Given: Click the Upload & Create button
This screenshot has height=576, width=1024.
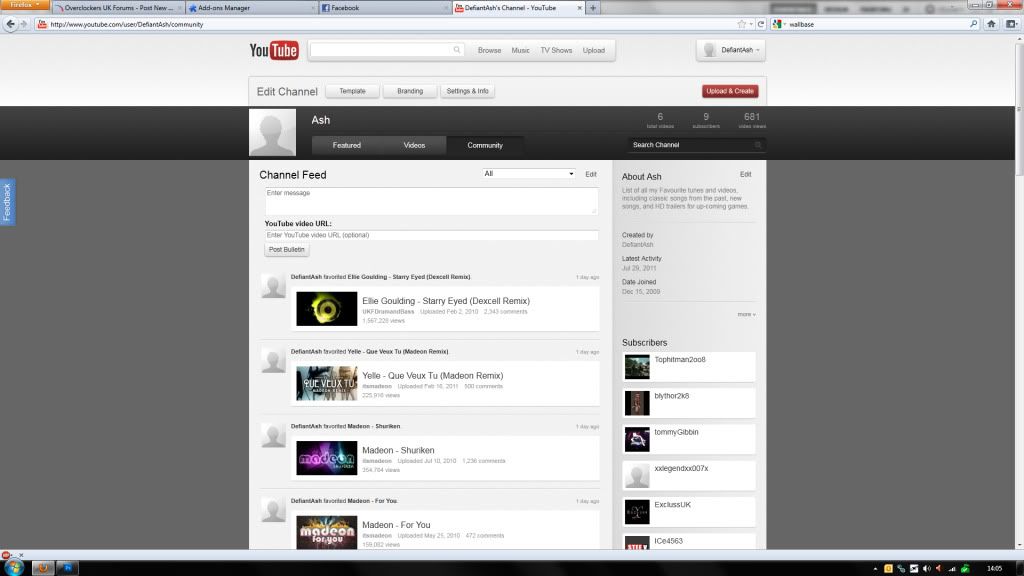Looking at the screenshot, I should [x=730, y=91].
